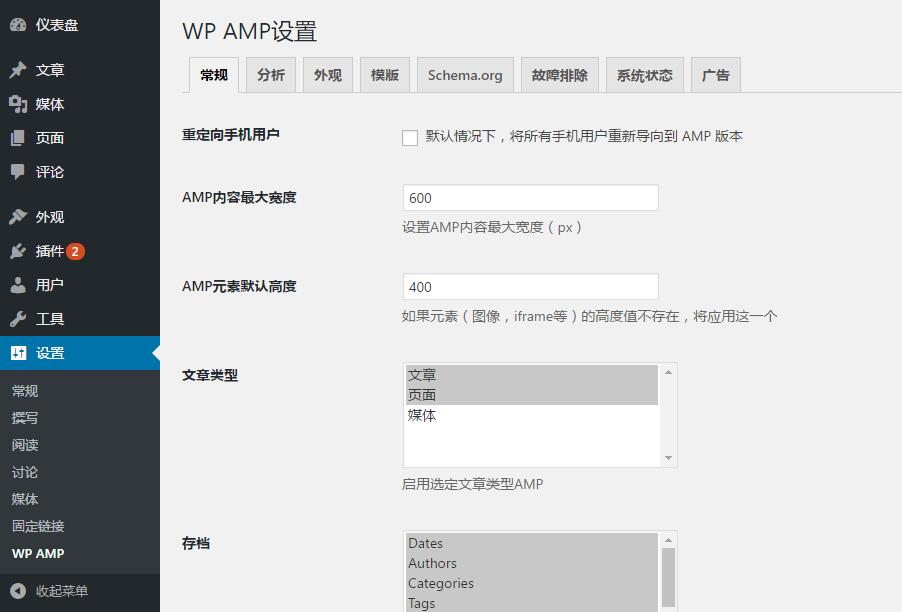This screenshot has height=612, width=902.
Task: Select Authors in the archive list
Action: [532, 563]
